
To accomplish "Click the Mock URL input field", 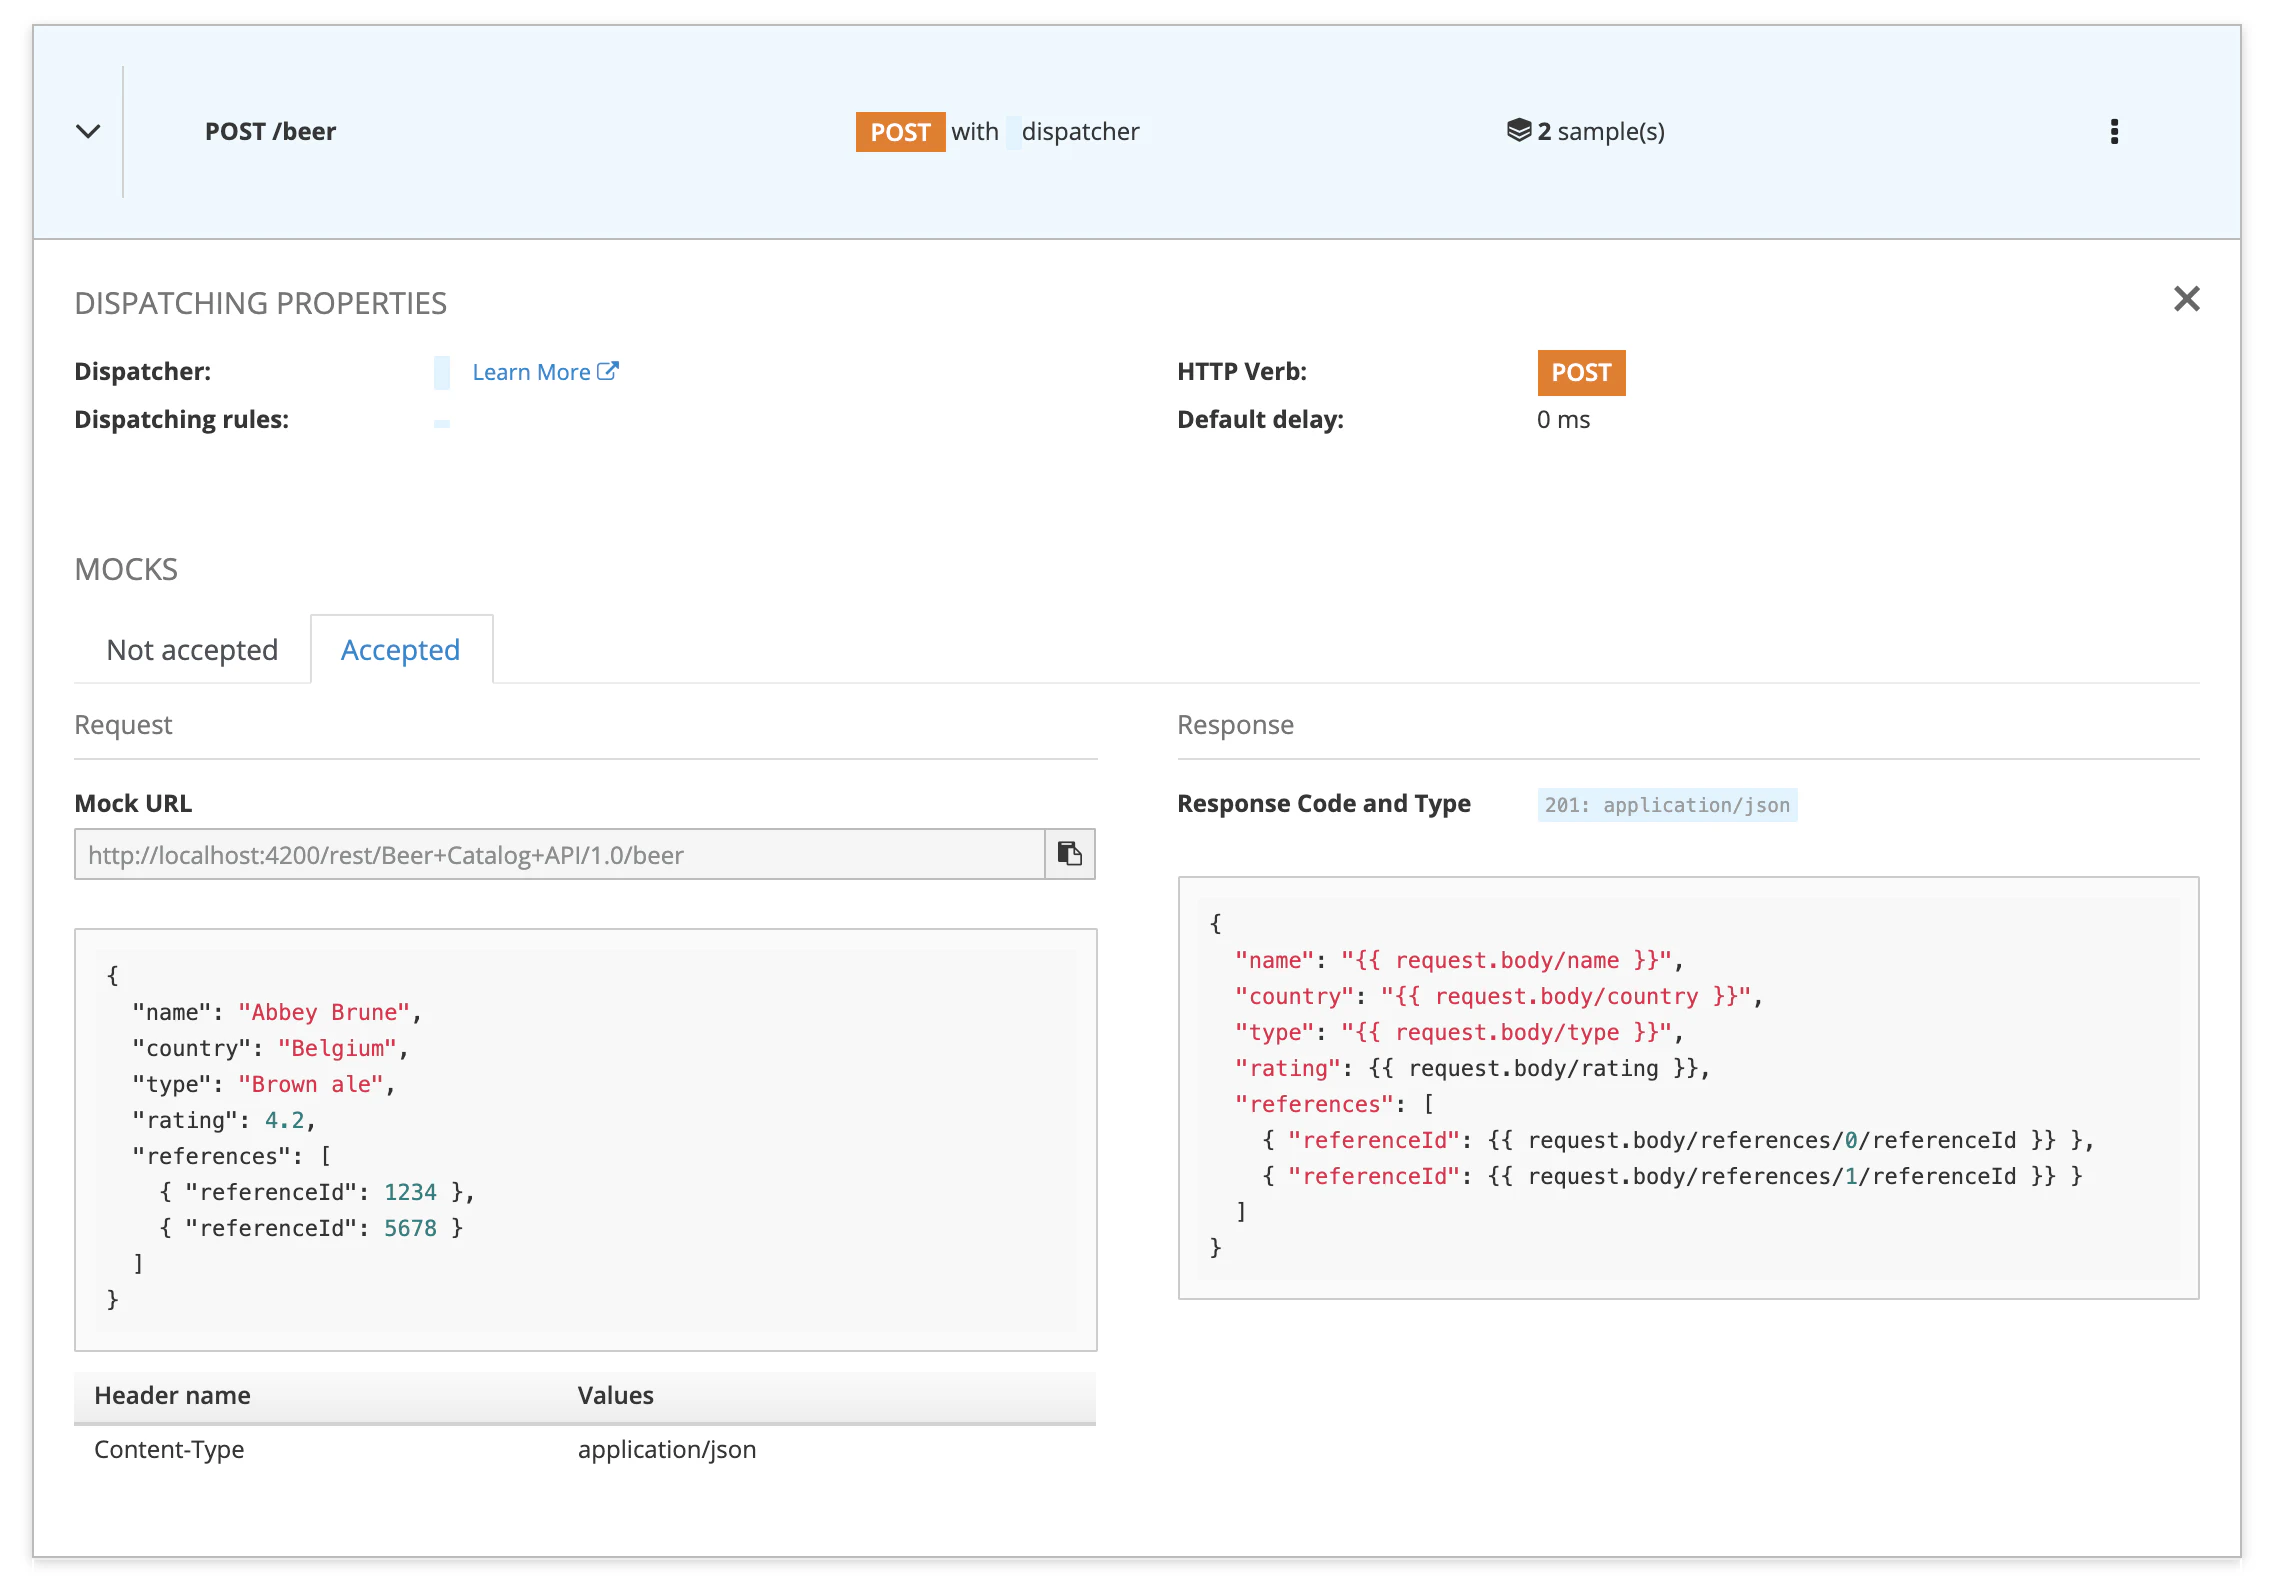I will click(558, 855).
